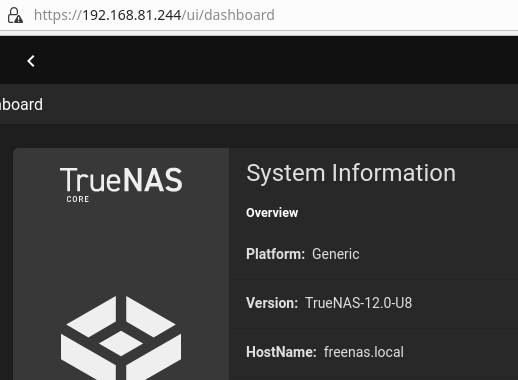This screenshot has width=518, height=380.
Task: Click the https:// prefix in the address bar
Action: tap(58, 15)
